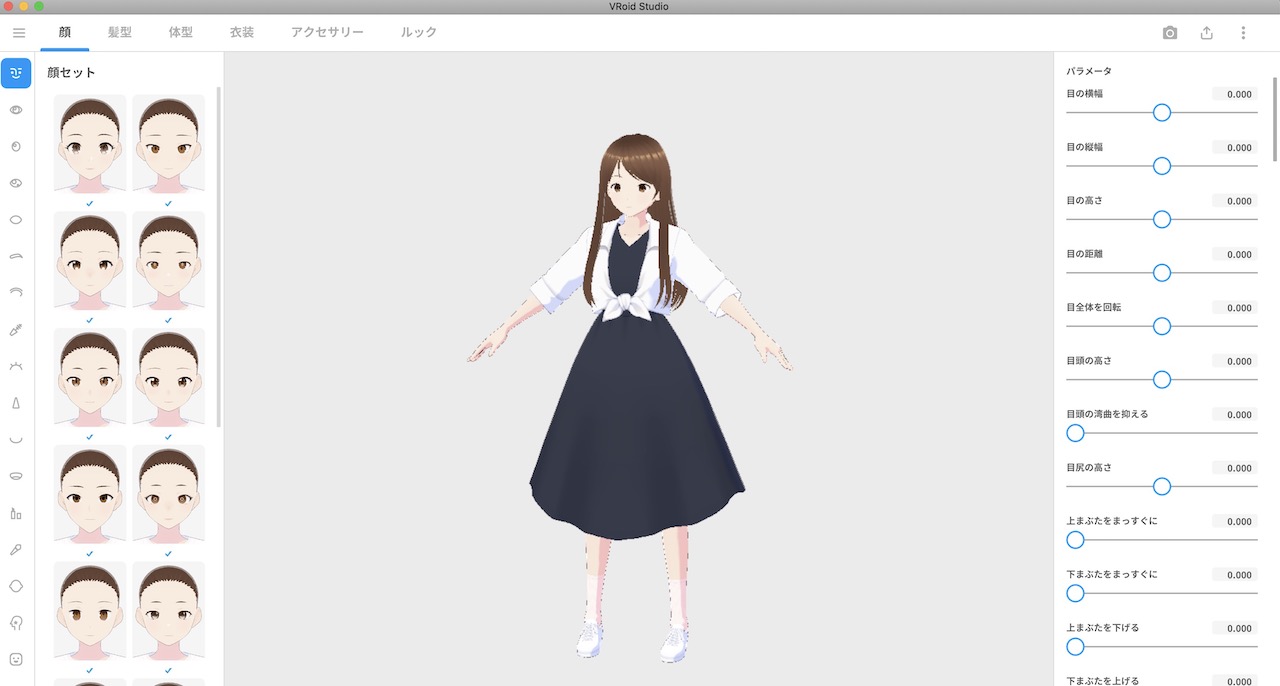Click the camera snapshot icon in the toolbar
This screenshot has width=1280, height=686.
coord(1169,32)
